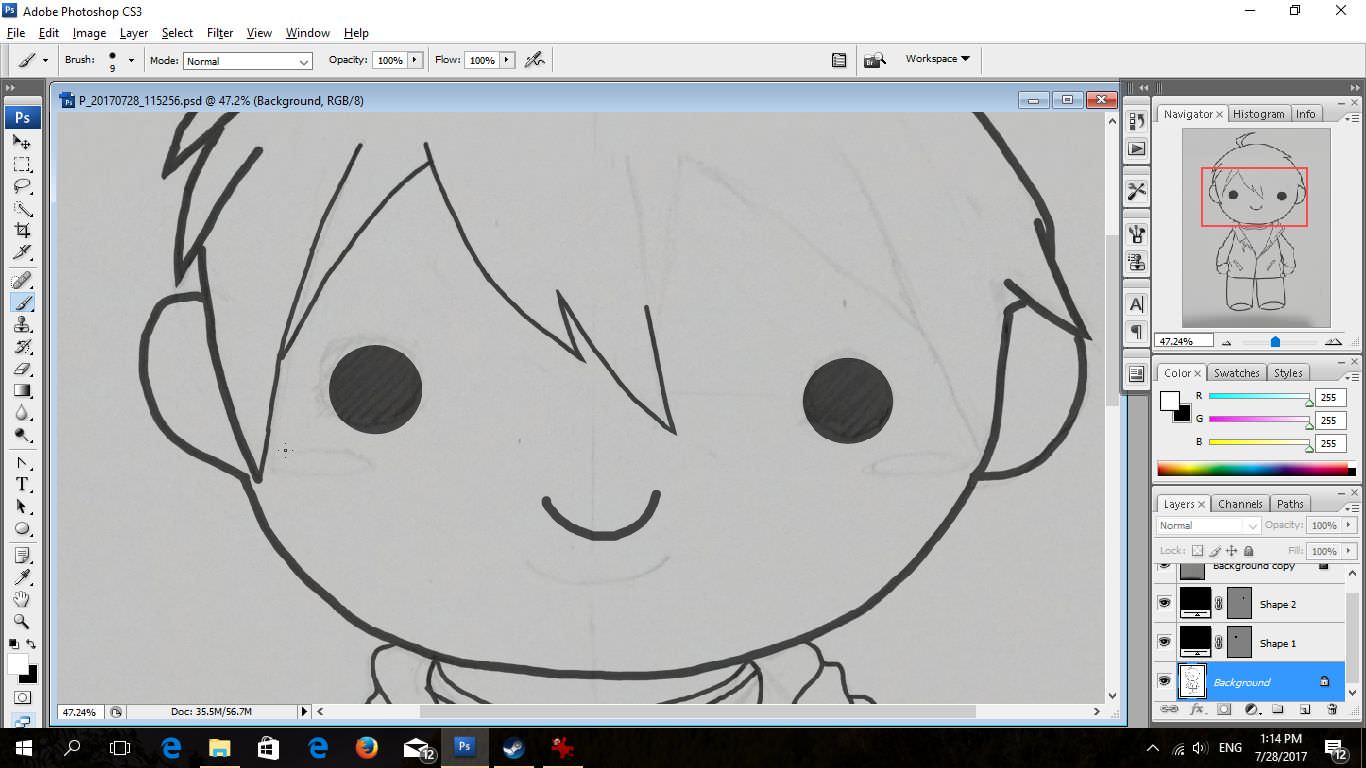Image resolution: width=1366 pixels, height=768 pixels.
Task: Hide the Shape 1 layer
Action: tap(1164, 643)
